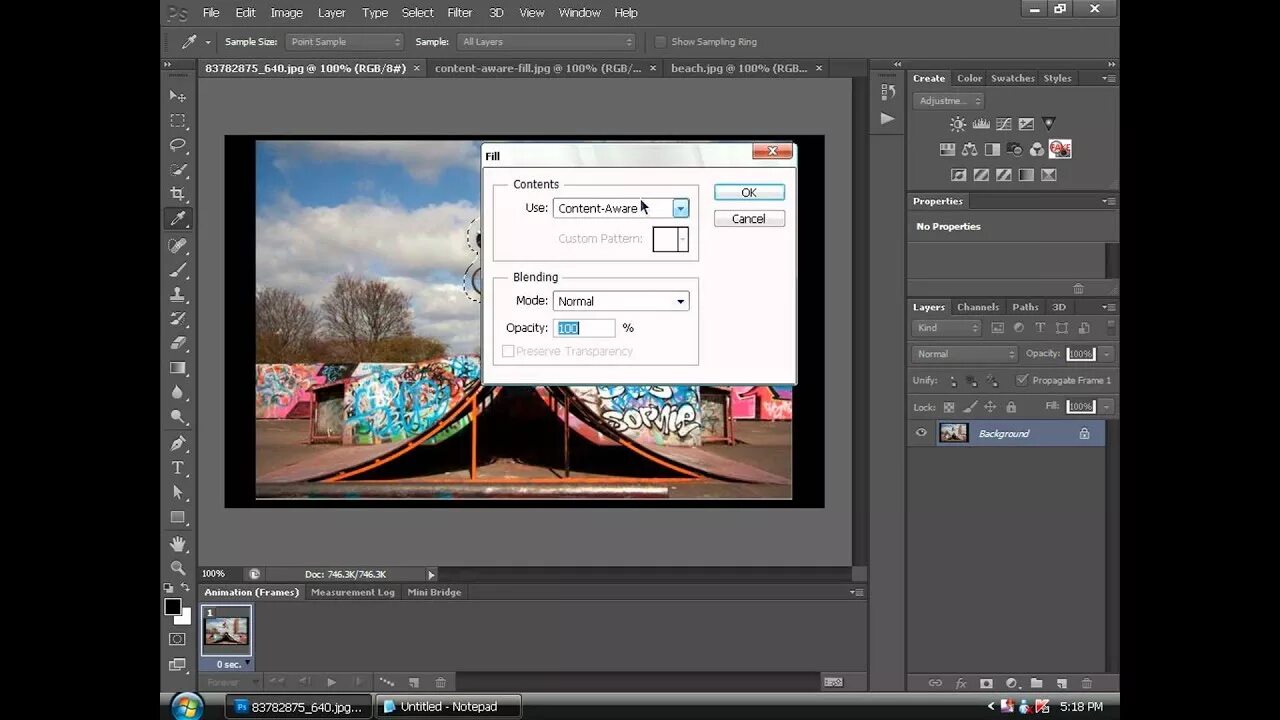Add a Curves adjustment

[1003, 124]
